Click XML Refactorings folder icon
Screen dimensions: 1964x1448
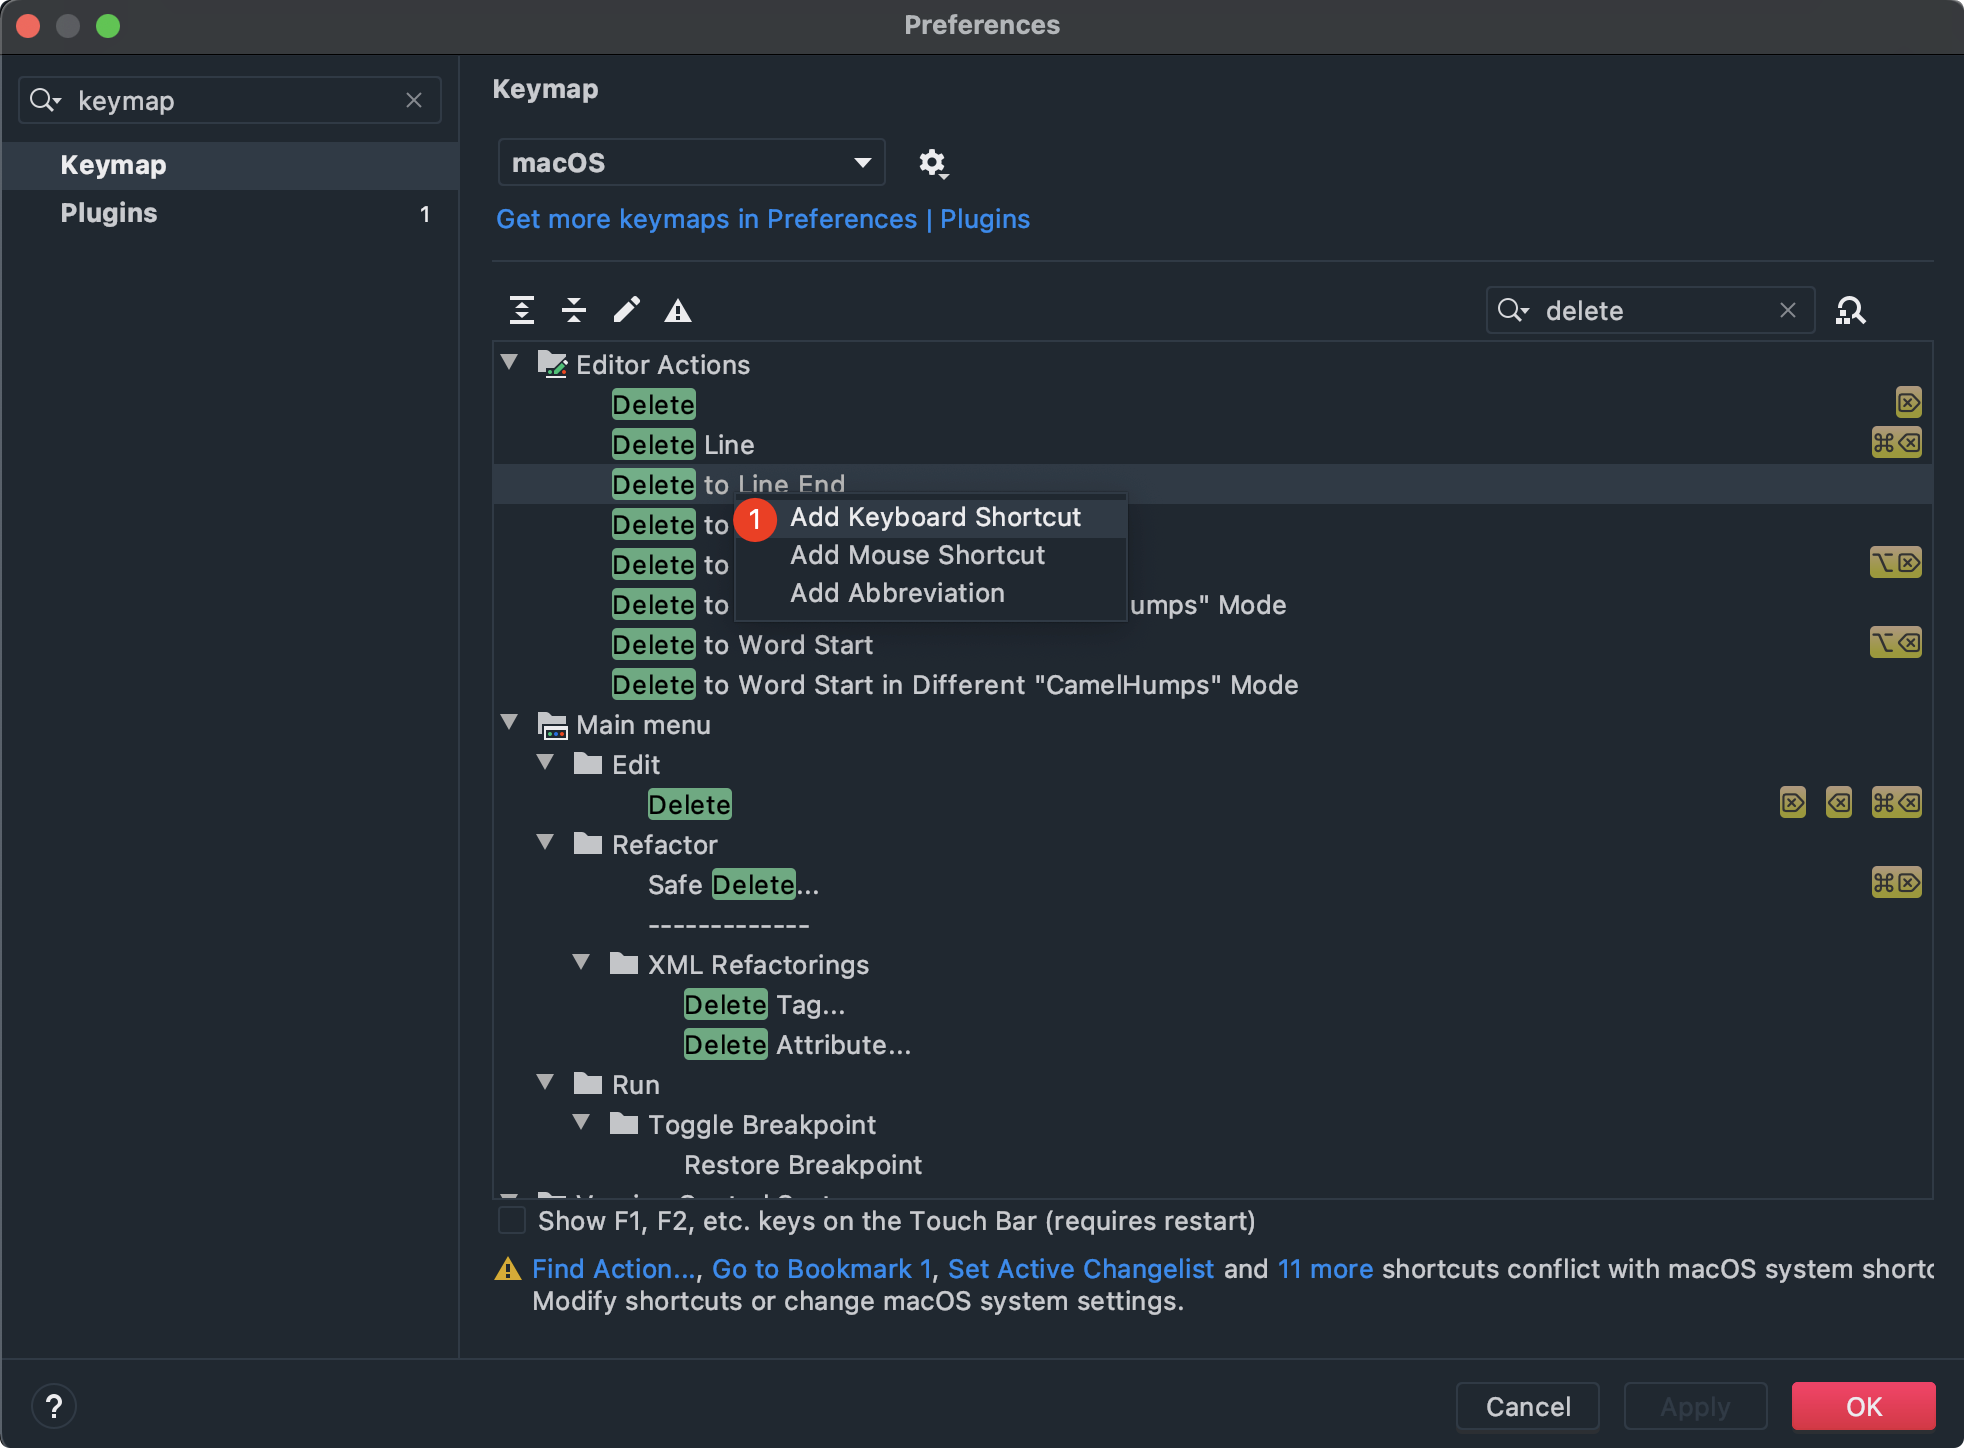(624, 964)
